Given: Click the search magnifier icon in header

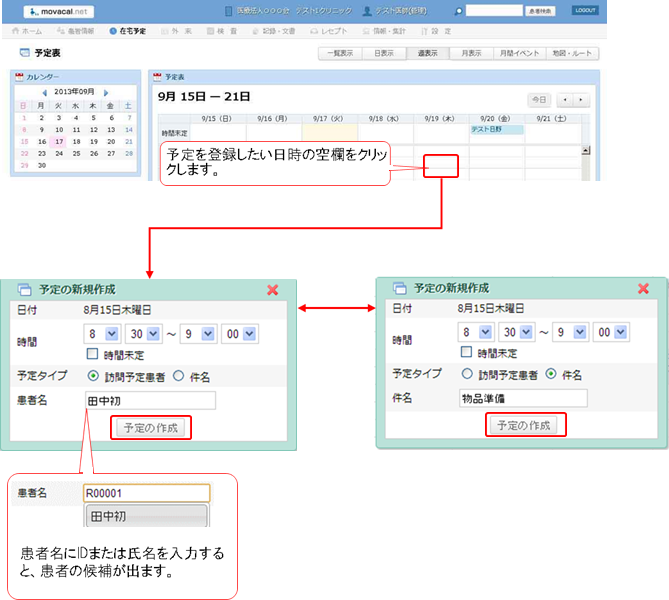Looking at the screenshot, I should coord(459,11).
